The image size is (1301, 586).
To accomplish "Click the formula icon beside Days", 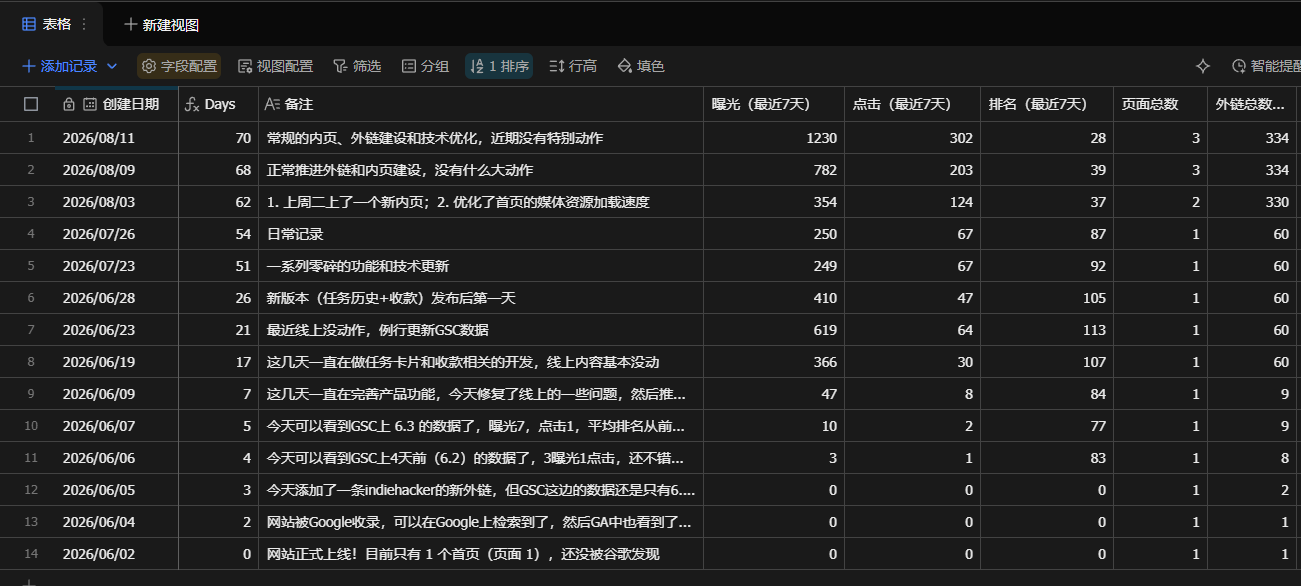I will pyautogui.click(x=193, y=104).
